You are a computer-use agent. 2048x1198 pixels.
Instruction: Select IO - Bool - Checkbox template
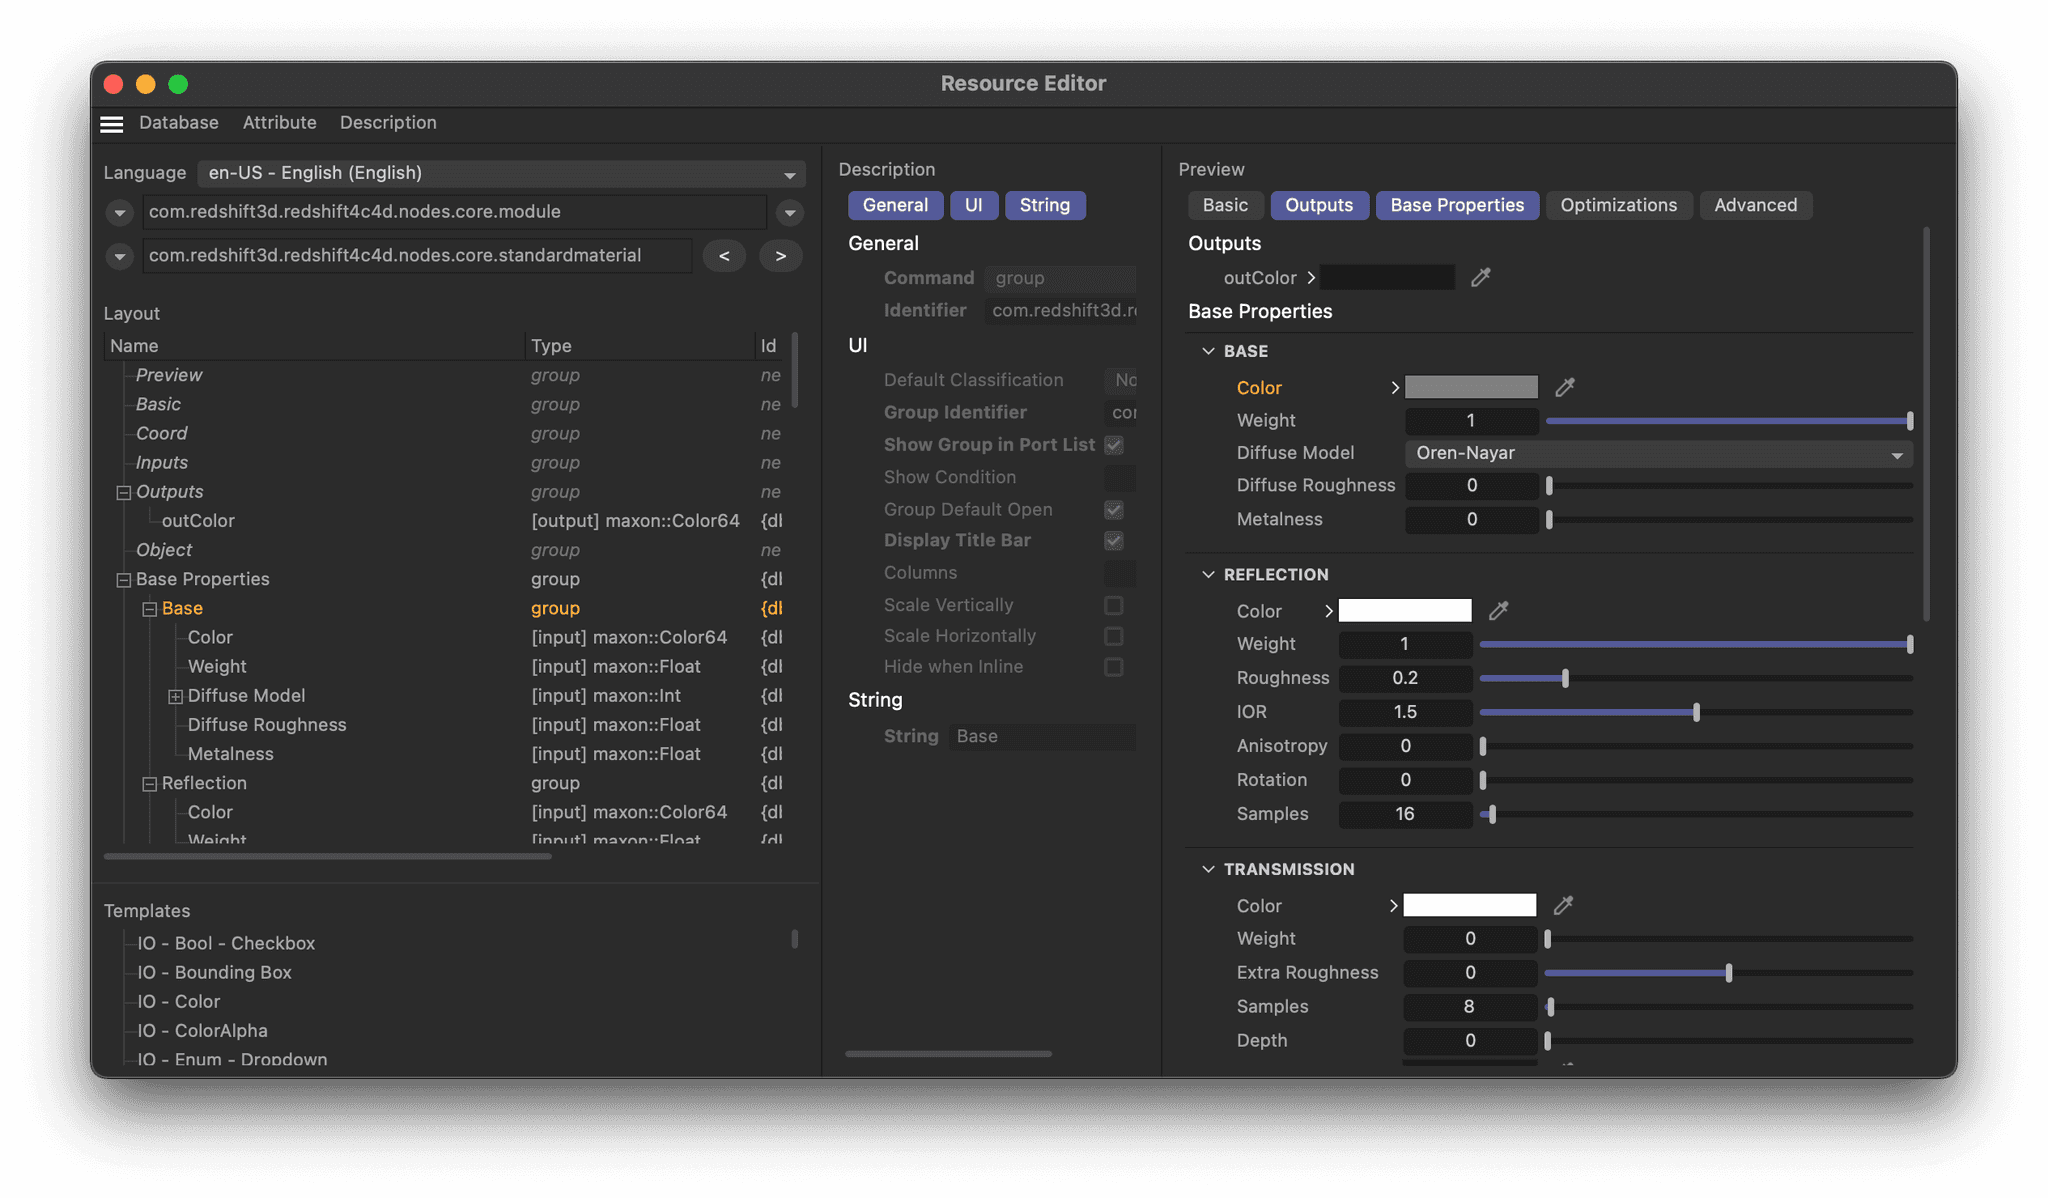[226, 943]
